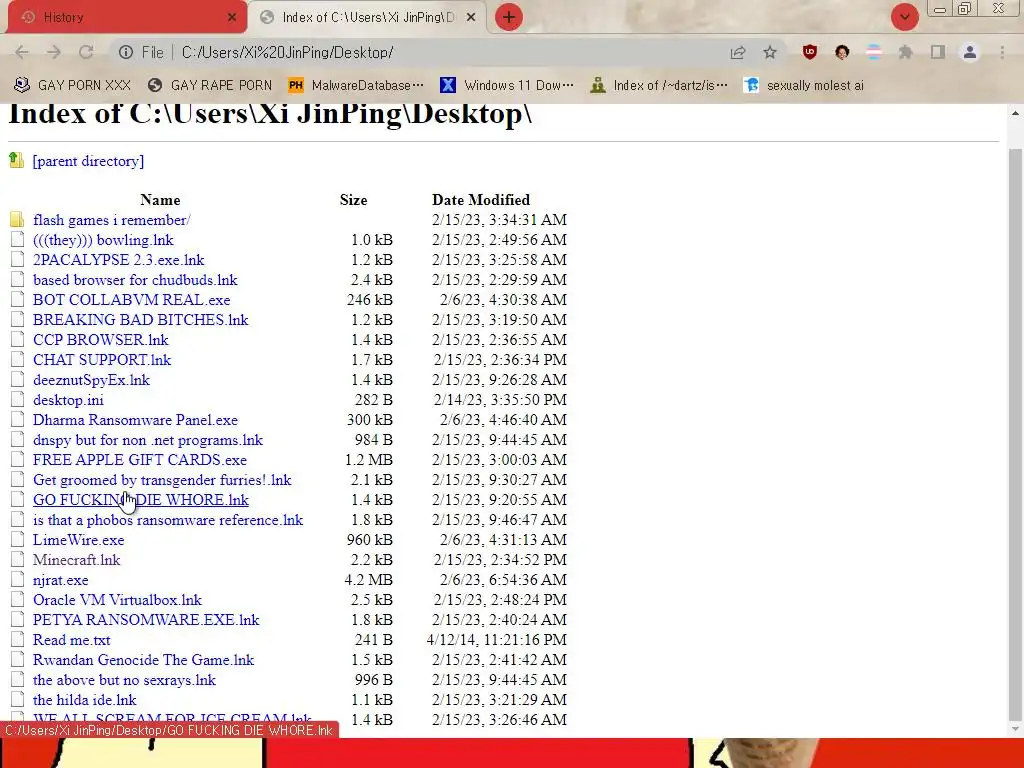Open dnspy but for non .net programs.lnk

click(x=148, y=440)
